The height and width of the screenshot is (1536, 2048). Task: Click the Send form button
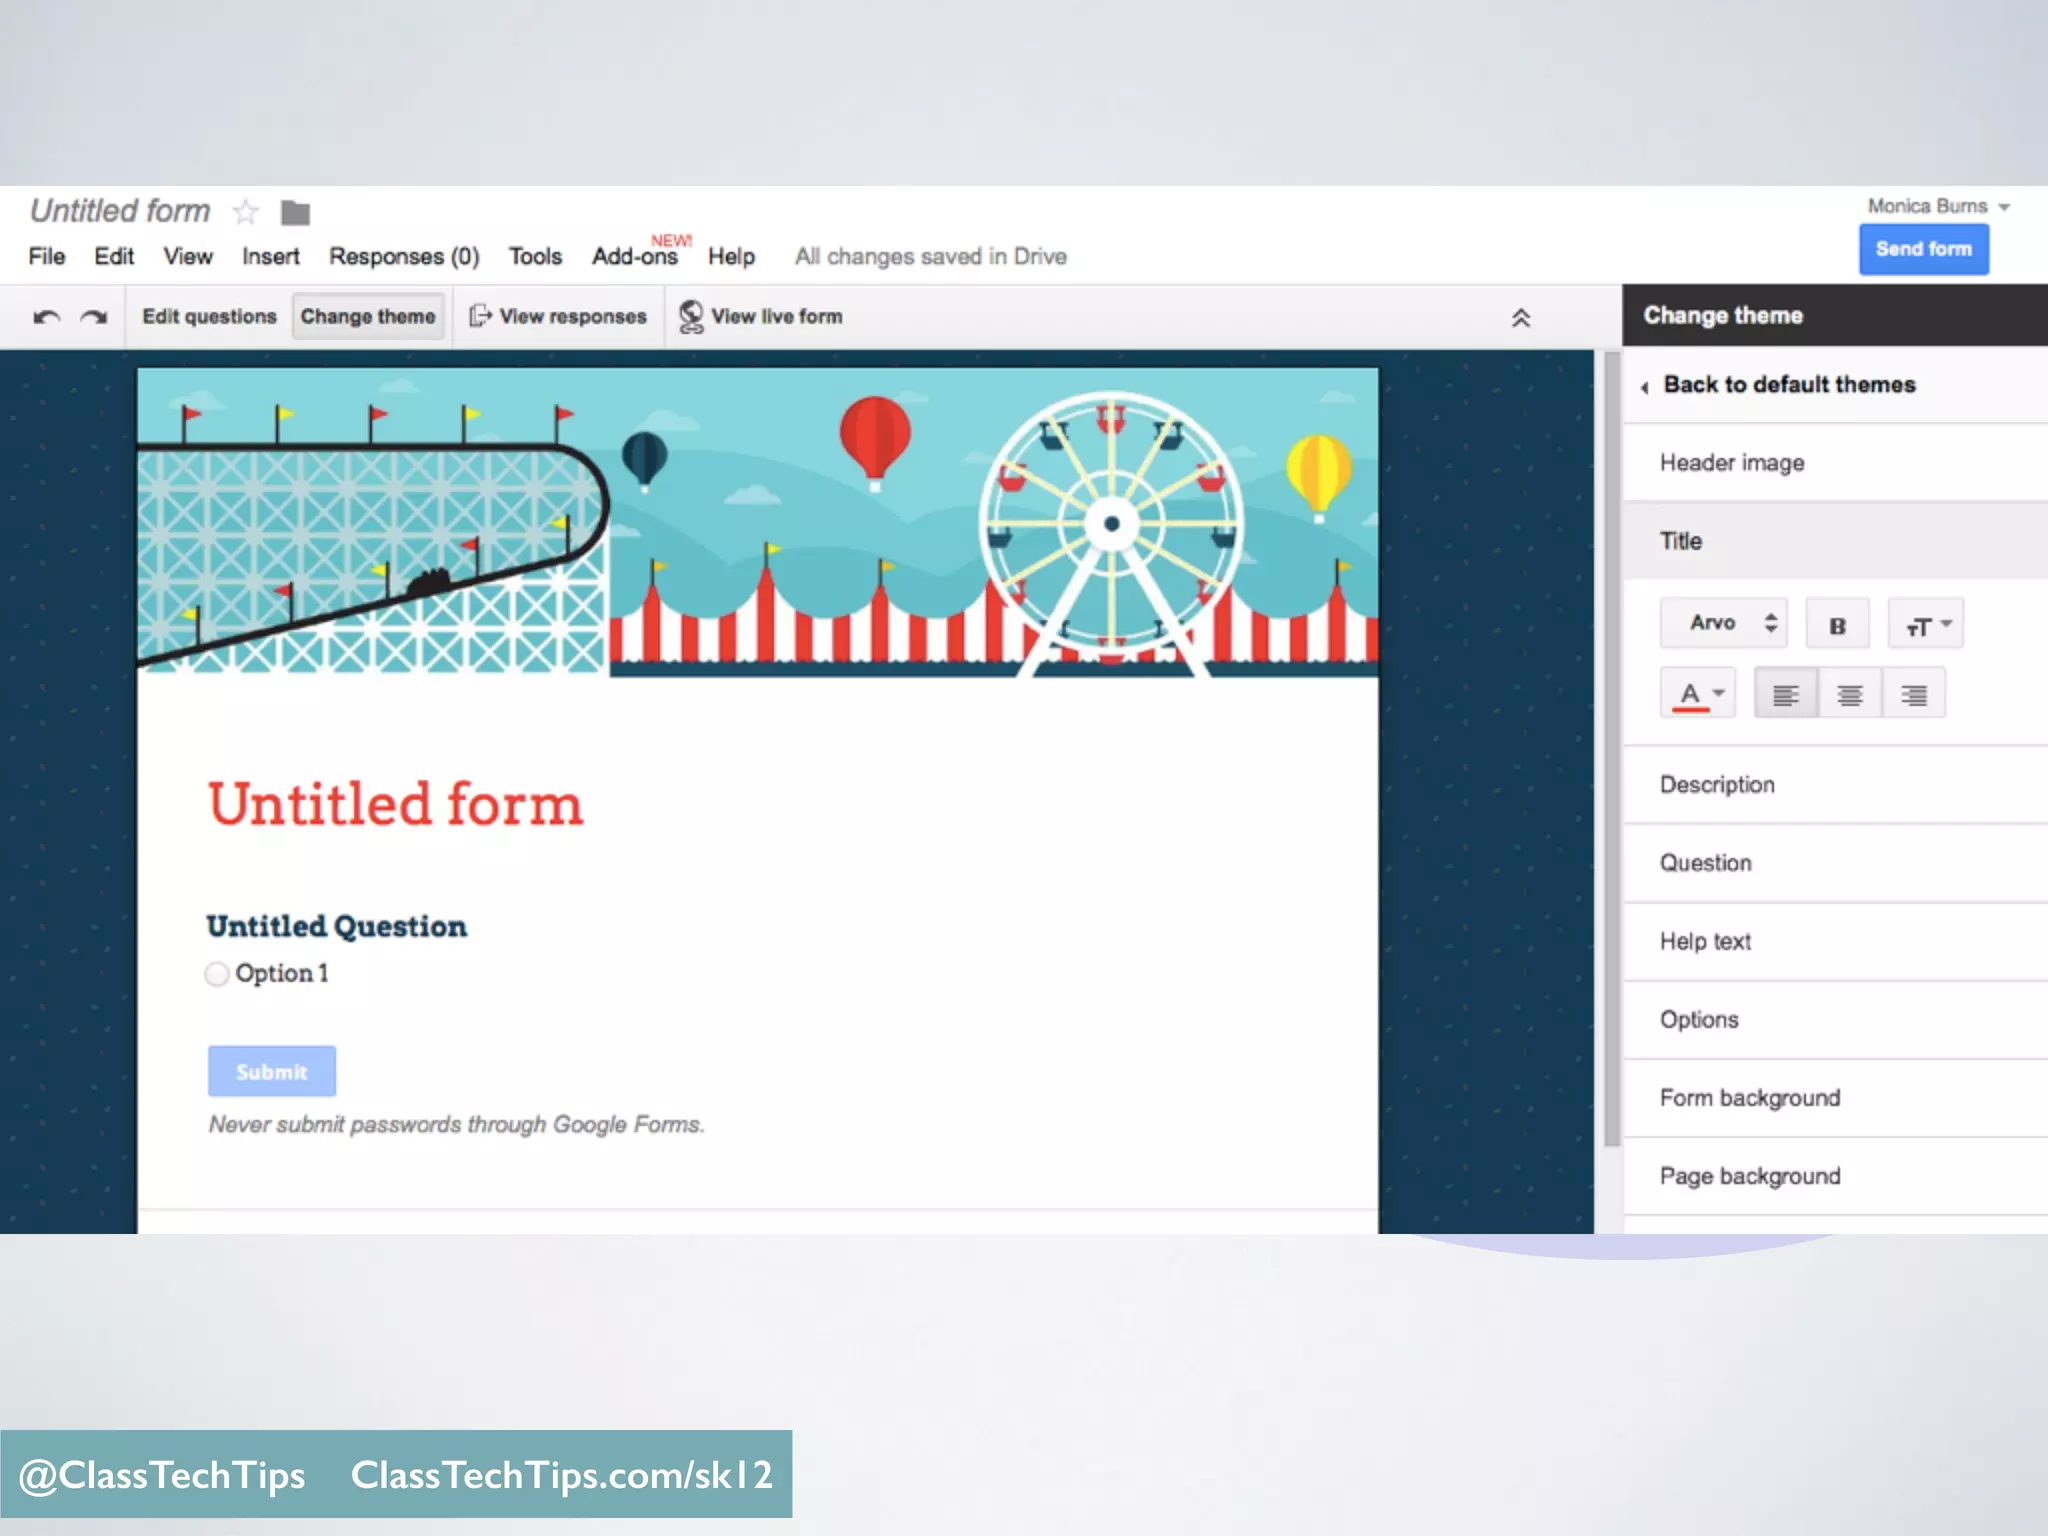coord(1923,249)
